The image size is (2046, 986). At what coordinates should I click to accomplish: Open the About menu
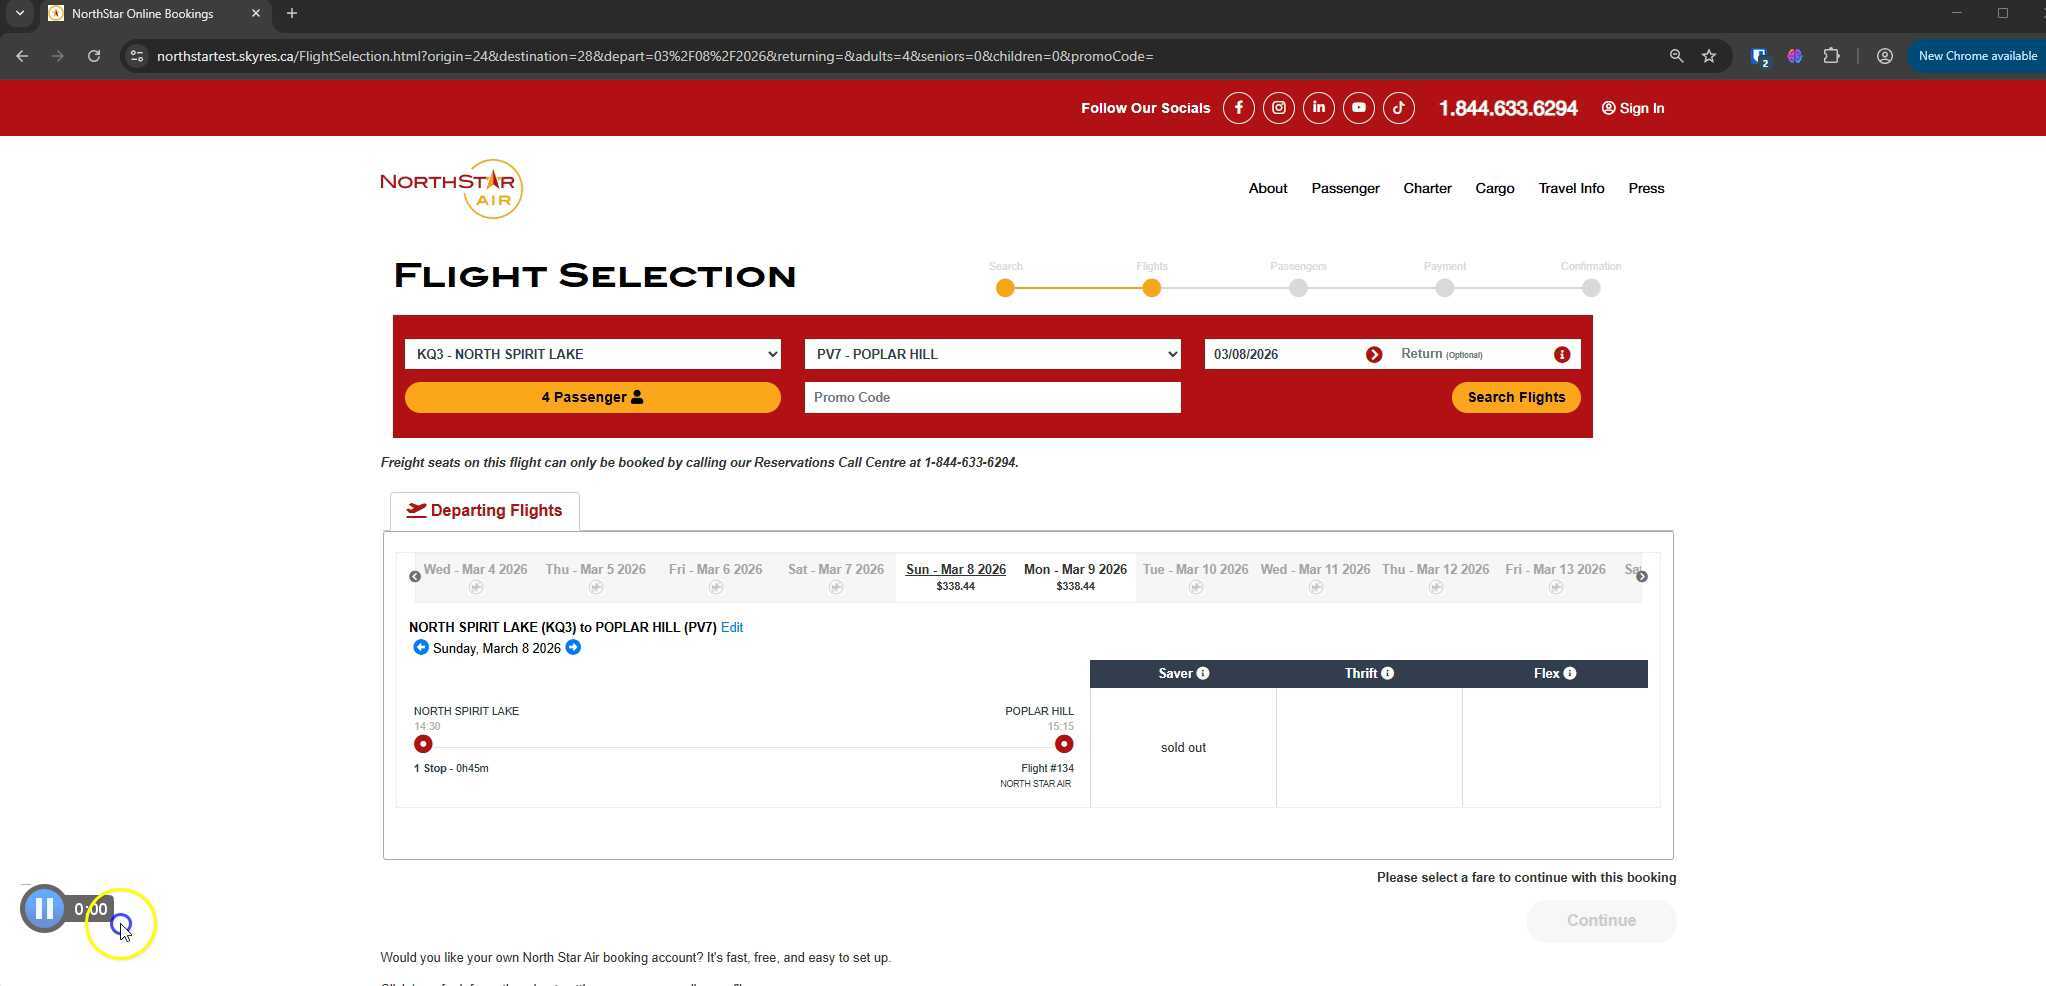pos(1268,189)
